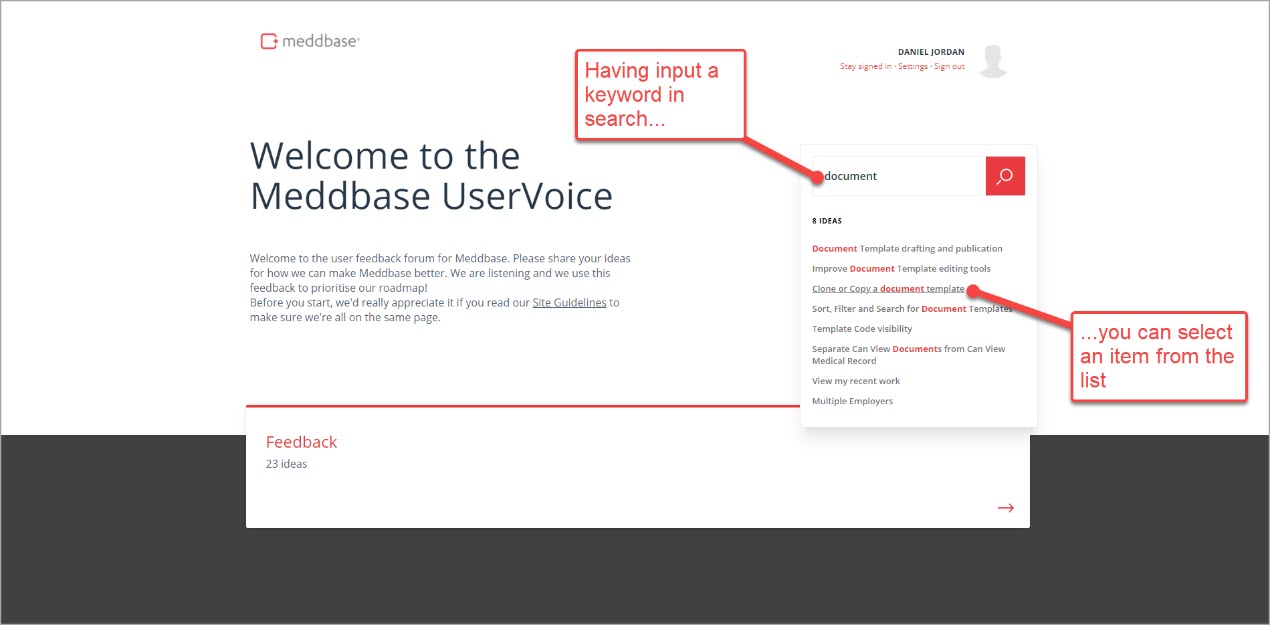This screenshot has width=1270, height=625.
Task: Open the Settings link
Action: click(x=913, y=66)
